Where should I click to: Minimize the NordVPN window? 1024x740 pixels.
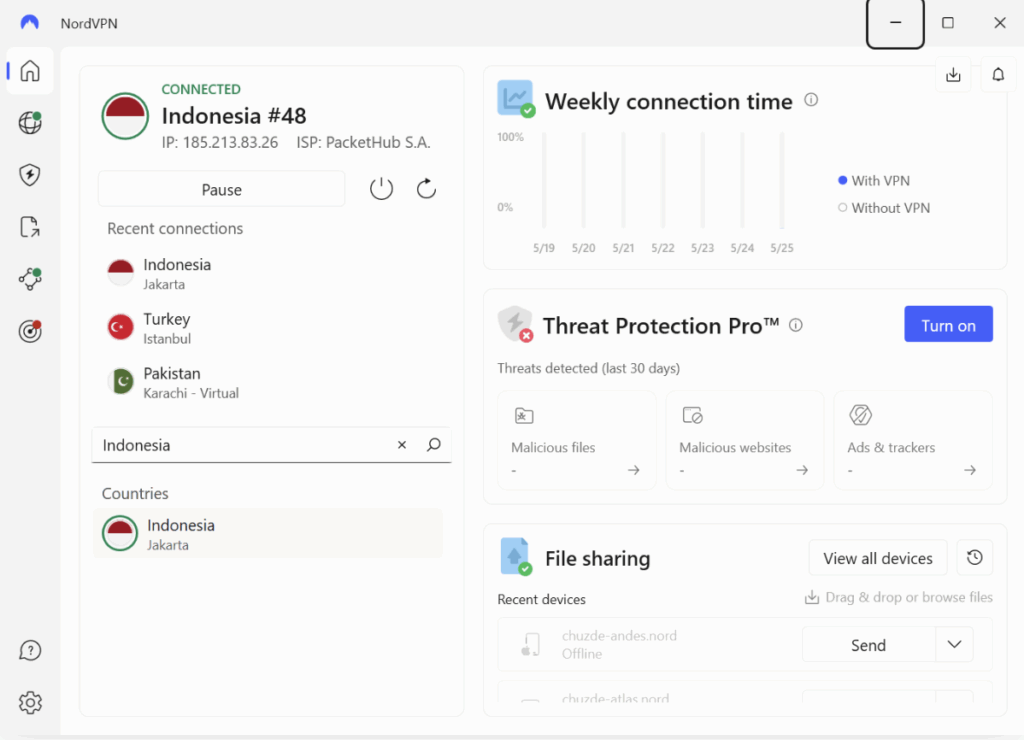pyautogui.click(x=895, y=24)
